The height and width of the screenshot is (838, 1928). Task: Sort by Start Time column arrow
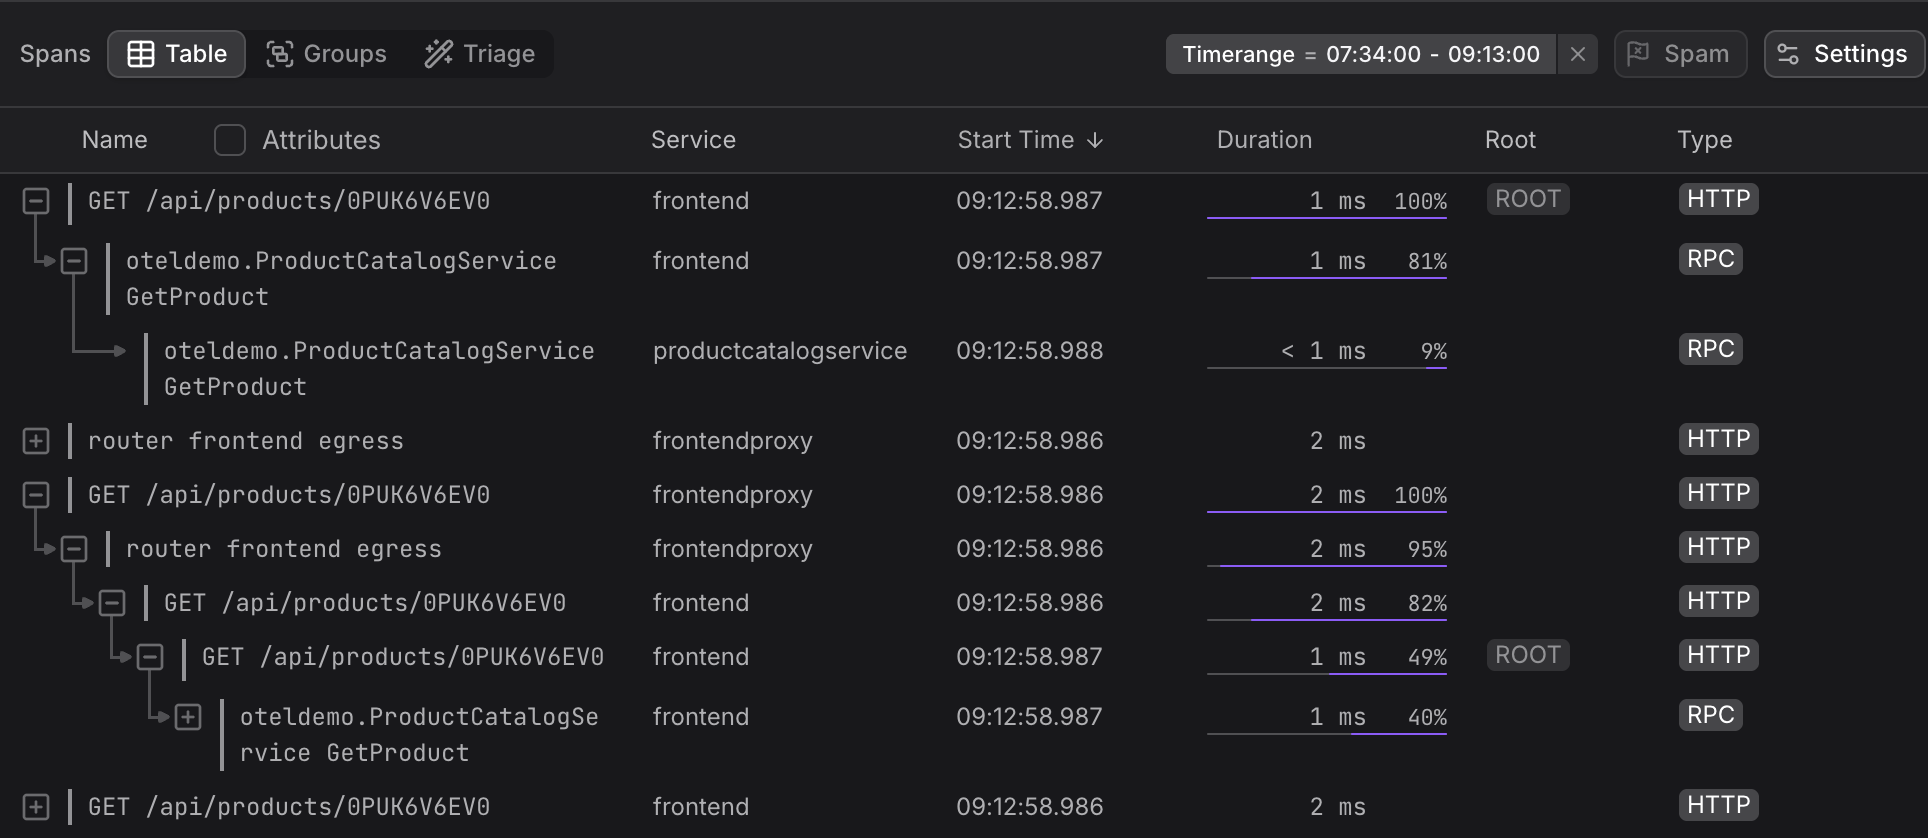(1095, 140)
